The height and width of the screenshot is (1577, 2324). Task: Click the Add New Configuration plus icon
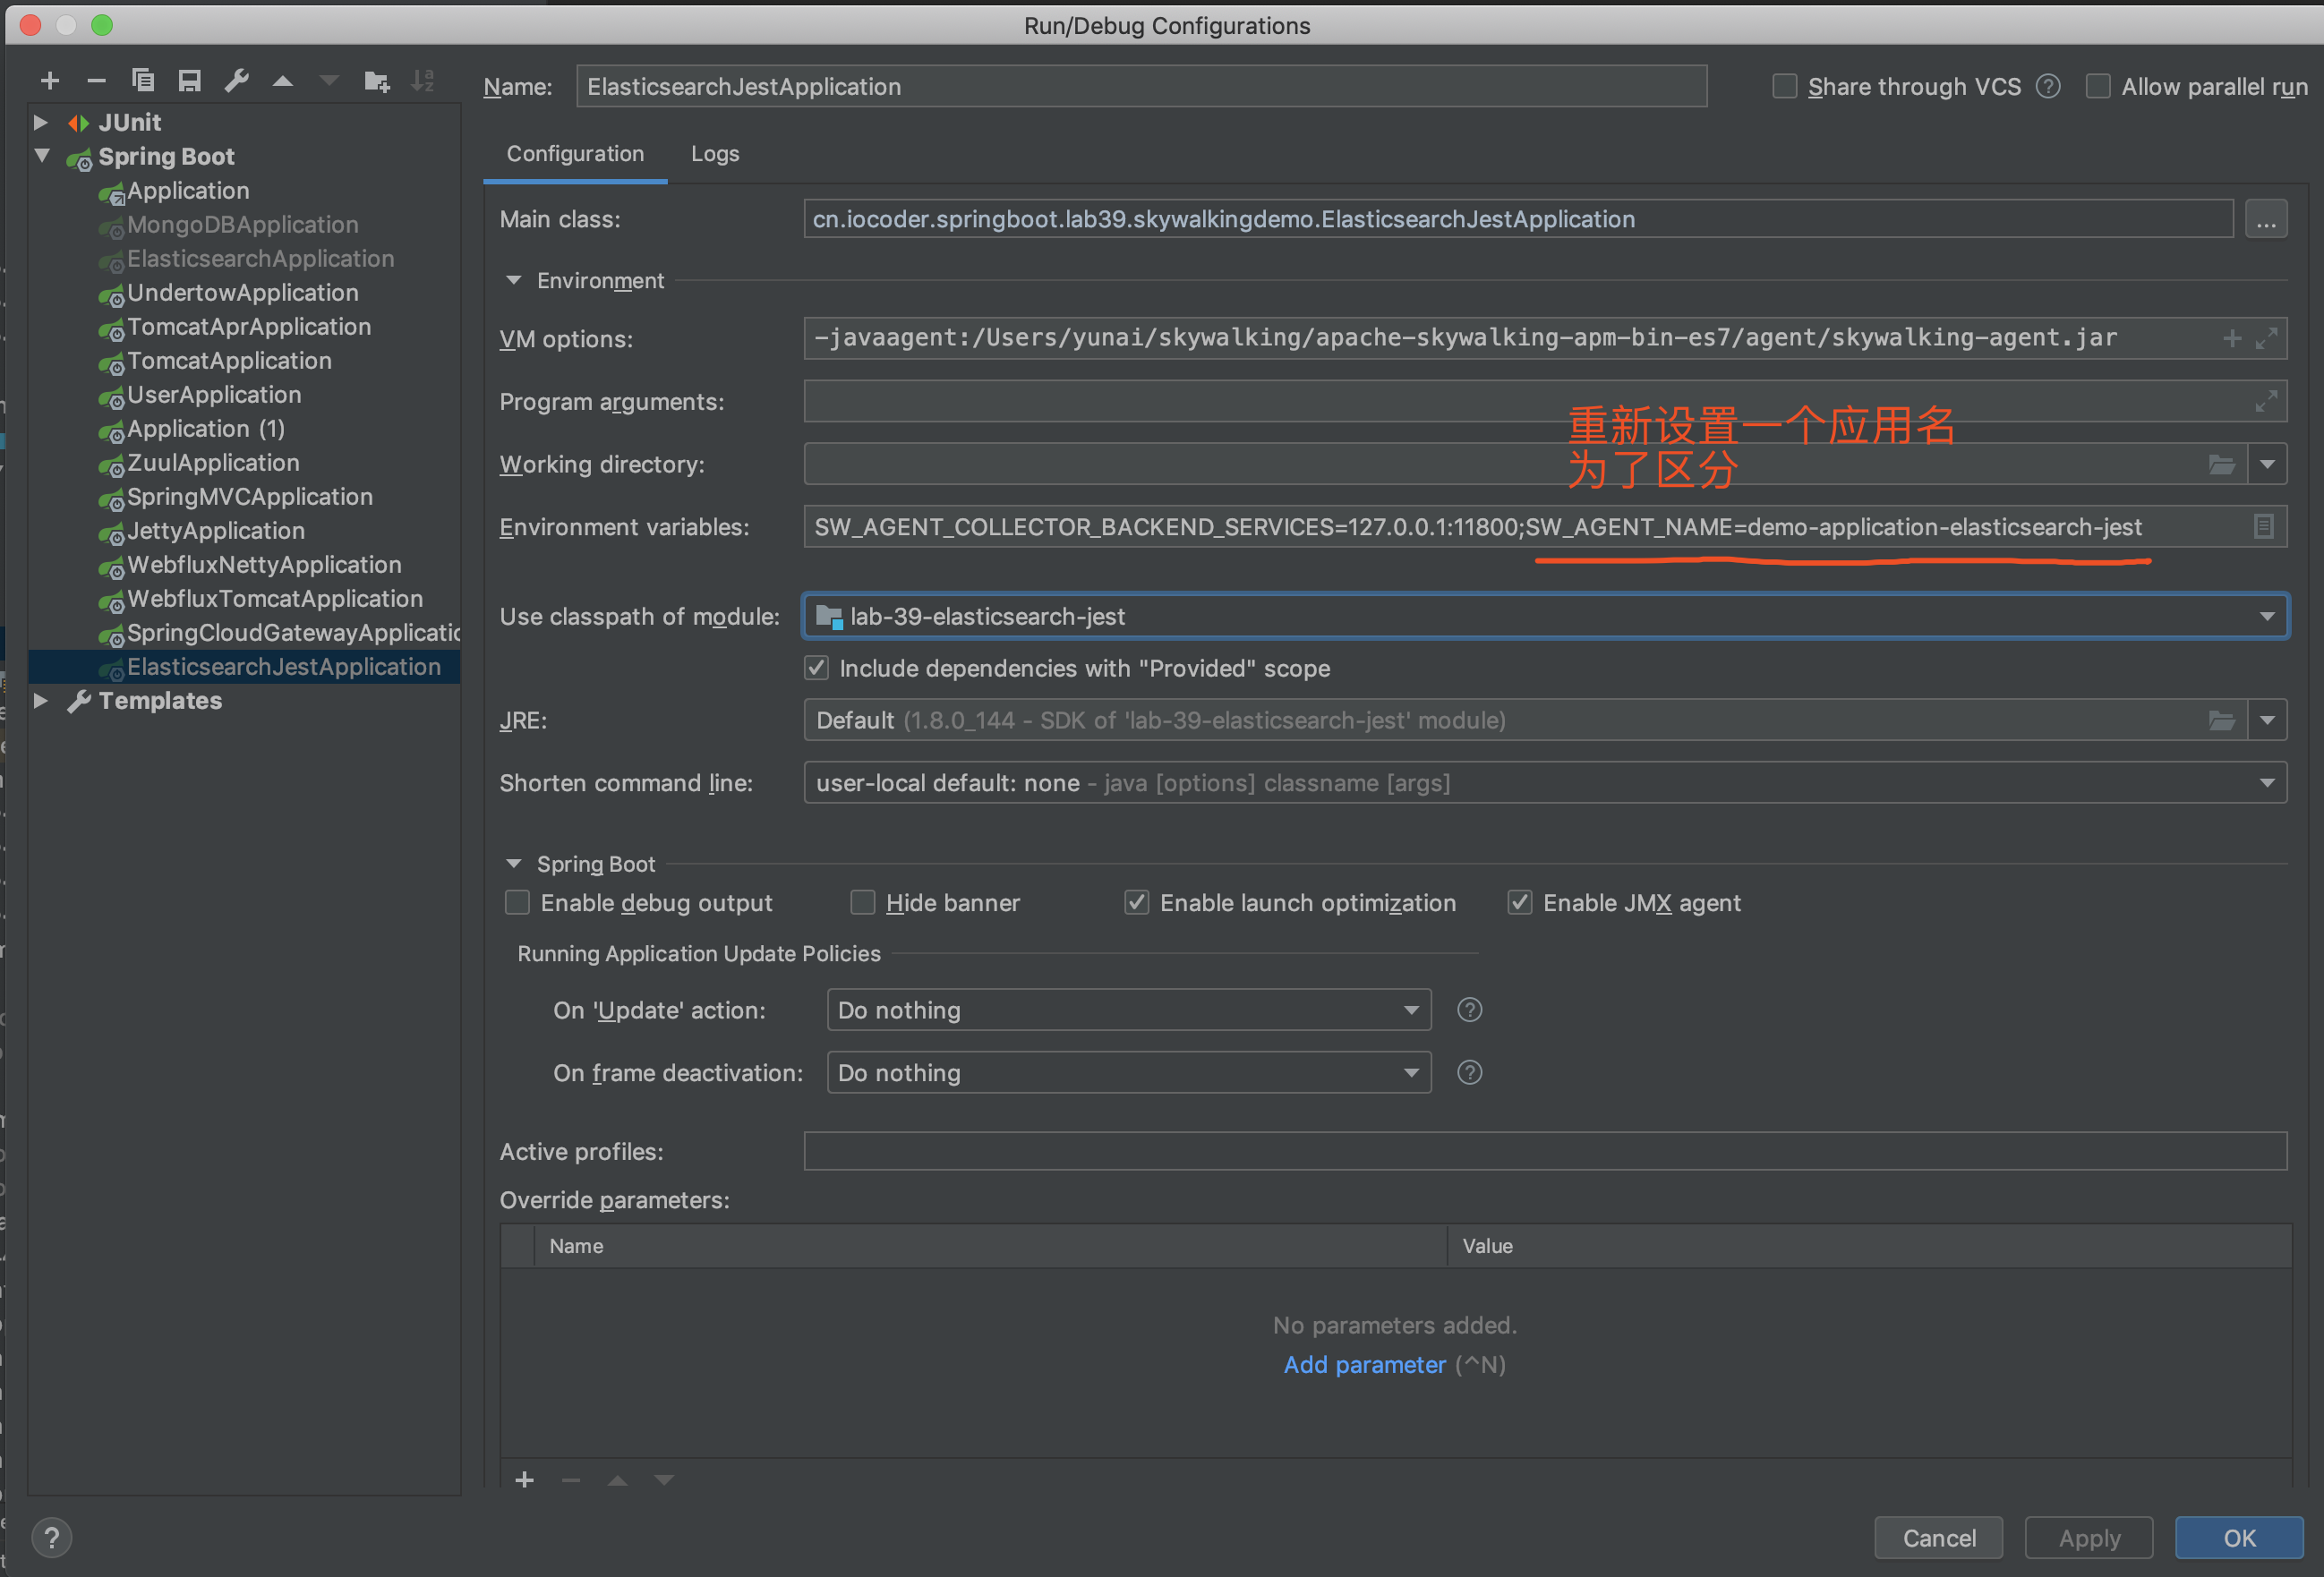pos(50,80)
